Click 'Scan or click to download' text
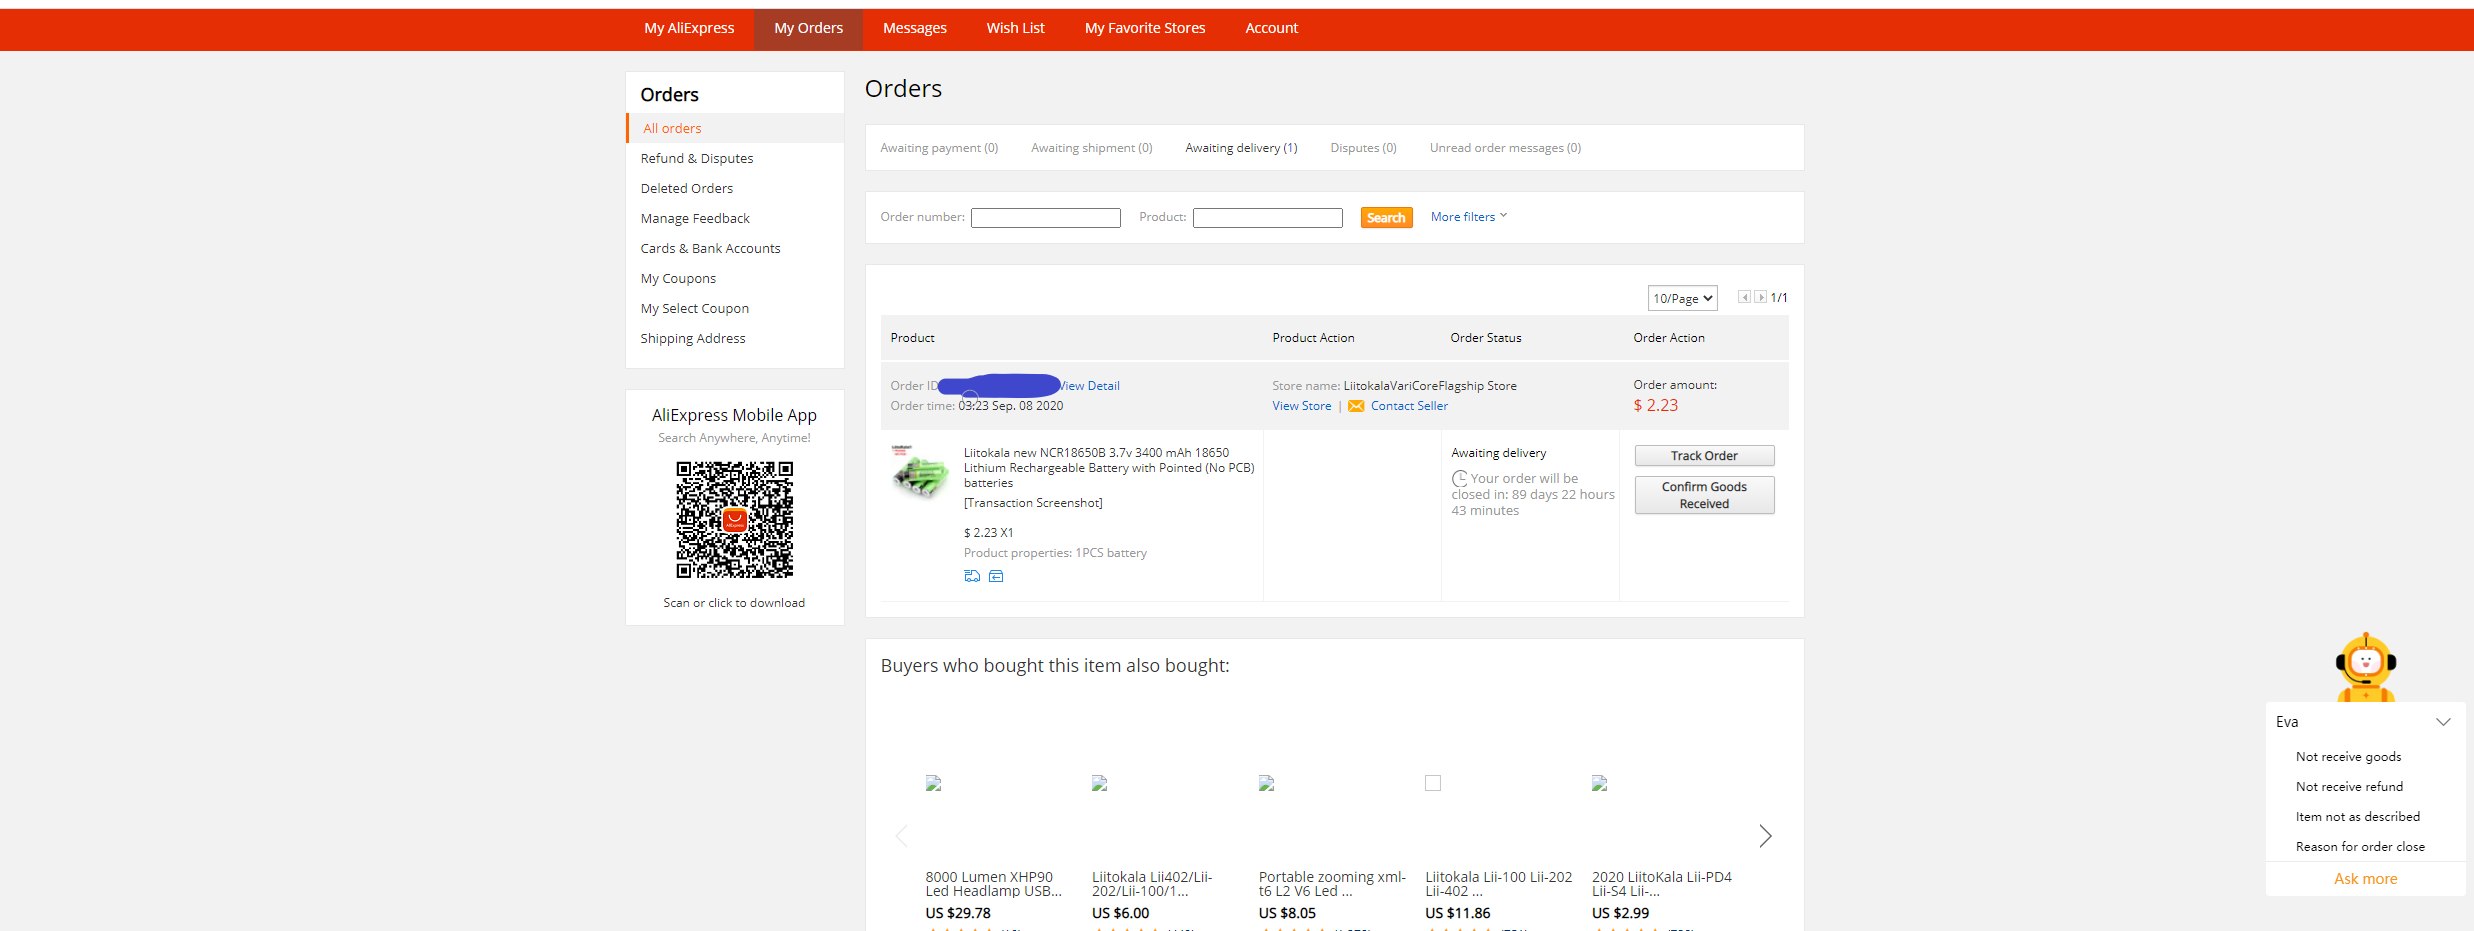Viewport: 2474px width, 931px height. 734,603
